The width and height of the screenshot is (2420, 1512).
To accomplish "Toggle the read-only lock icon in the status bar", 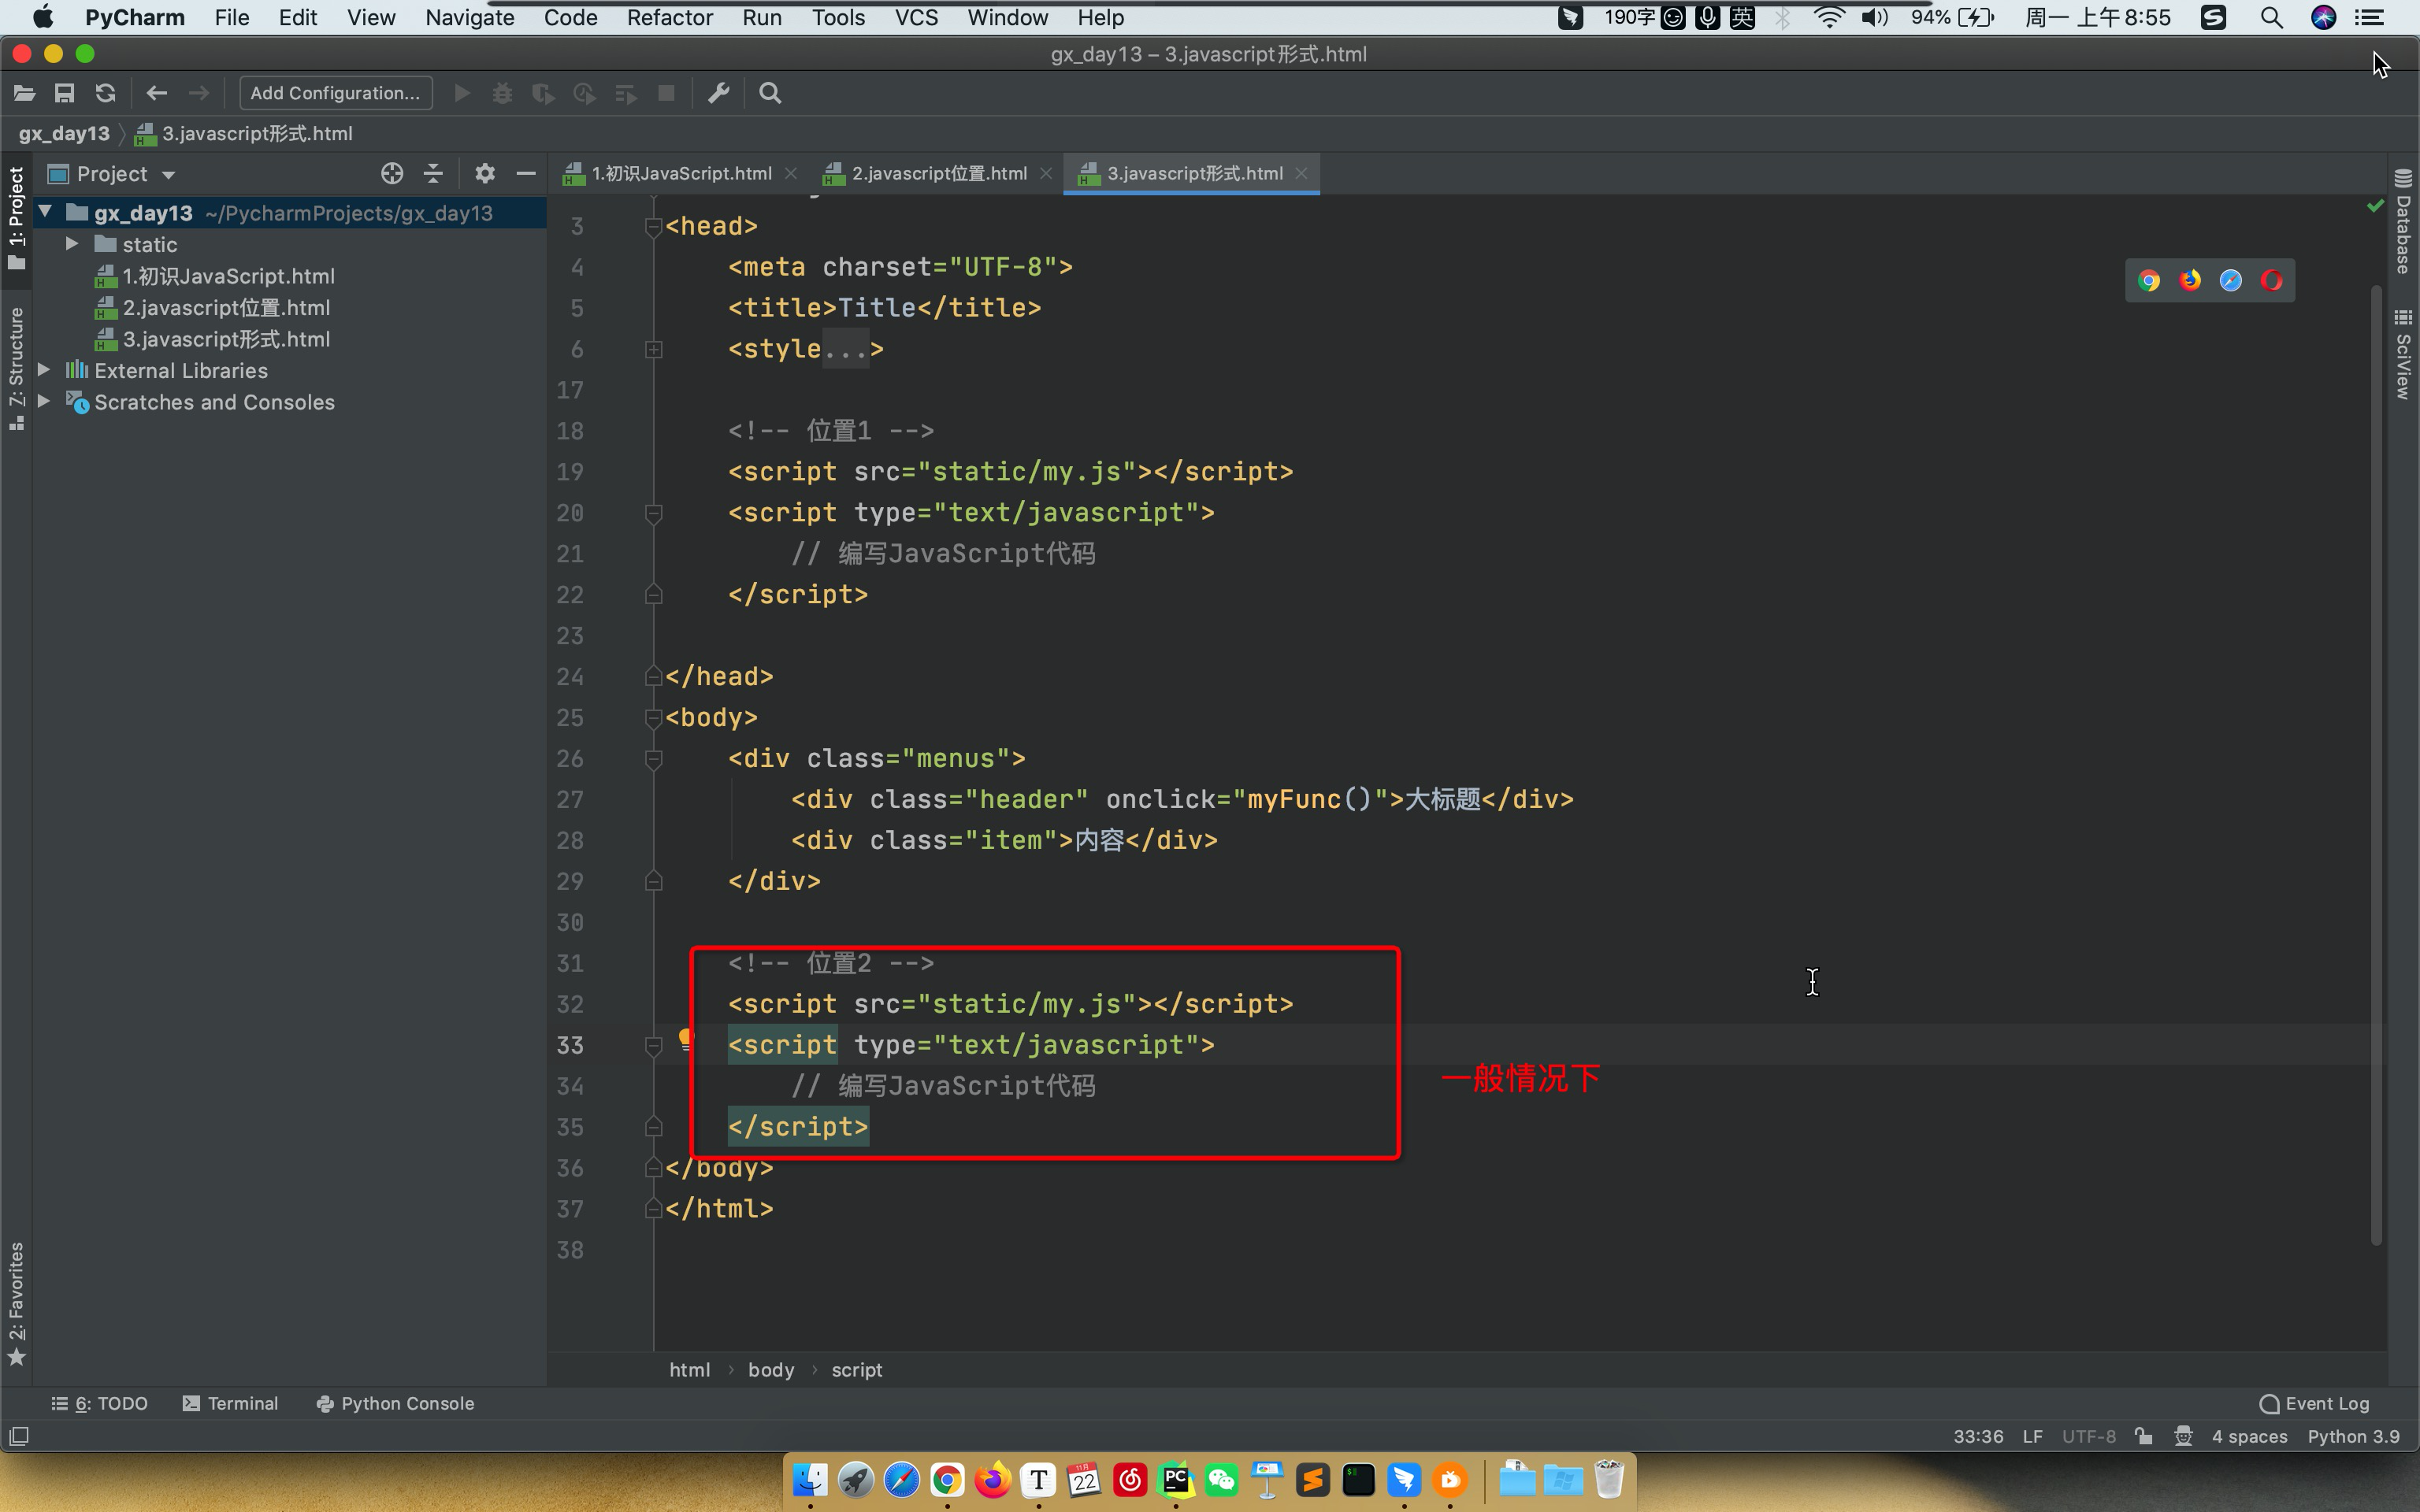I will [2143, 1436].
